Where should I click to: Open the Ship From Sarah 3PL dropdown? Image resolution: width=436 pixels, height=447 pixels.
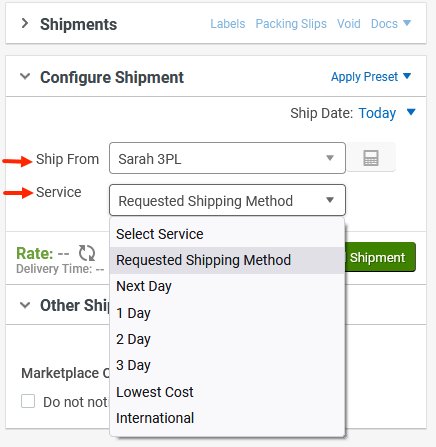[227, 158]
